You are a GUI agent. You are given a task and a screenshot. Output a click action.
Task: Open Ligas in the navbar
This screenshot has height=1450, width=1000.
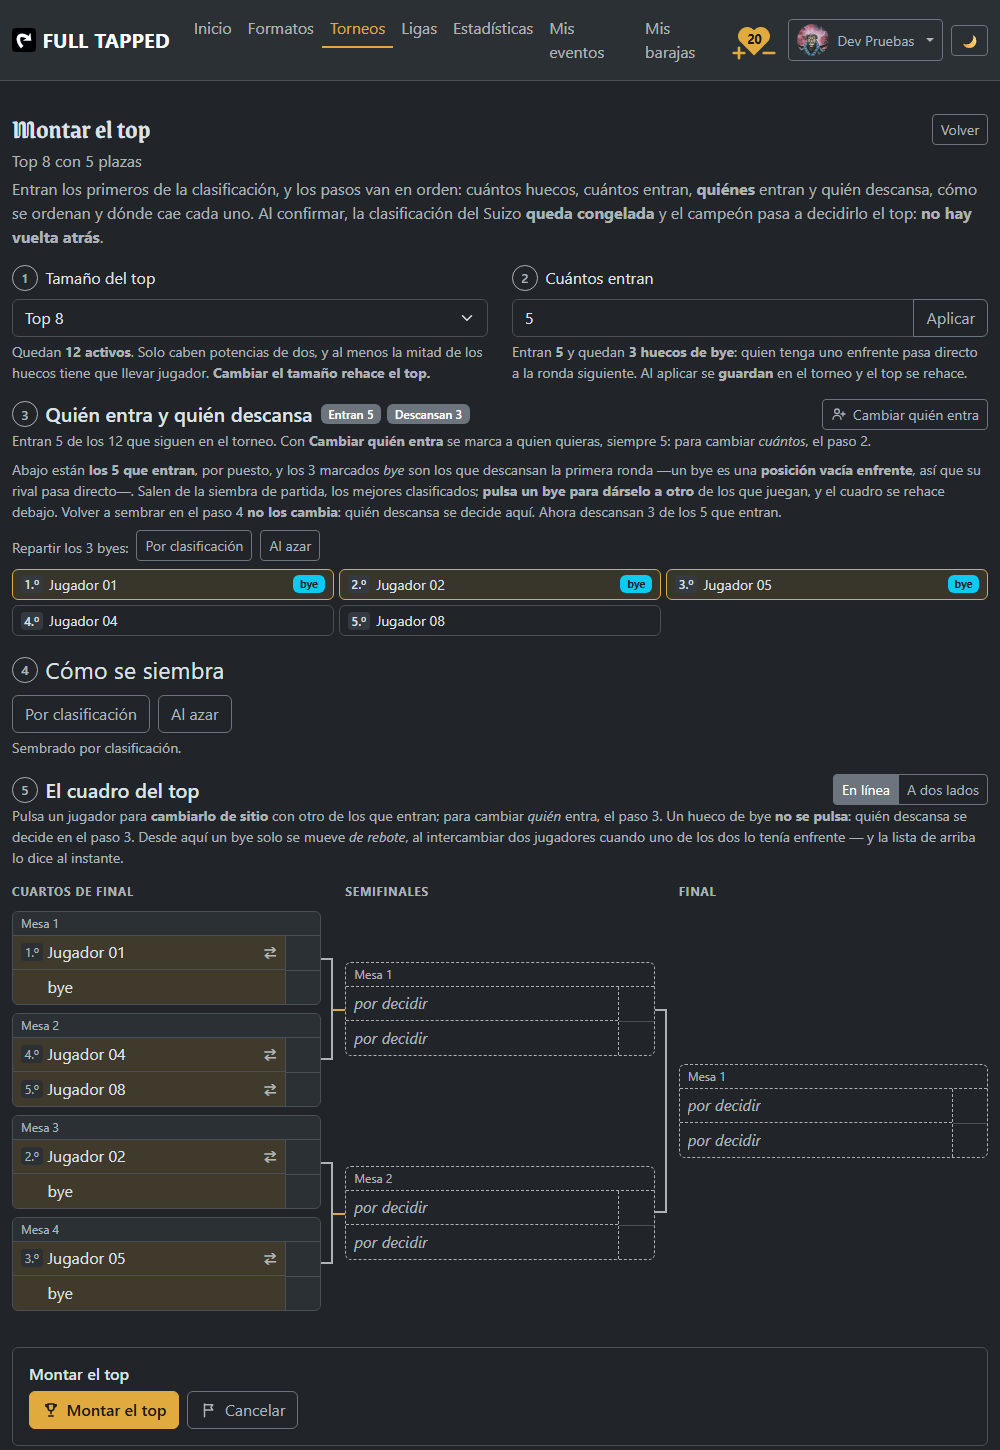pos(419,29)
